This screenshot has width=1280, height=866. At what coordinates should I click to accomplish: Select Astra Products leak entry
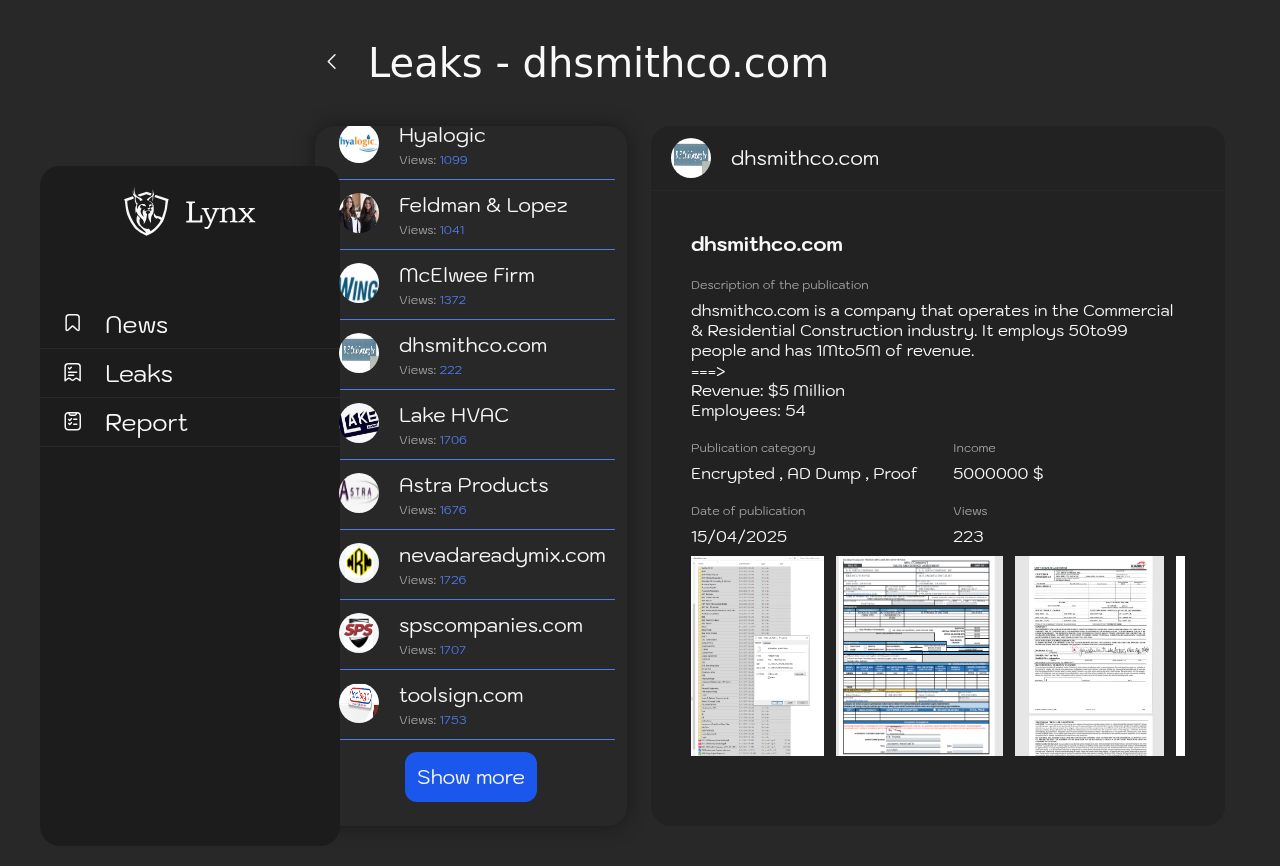[x=477, y=495]
